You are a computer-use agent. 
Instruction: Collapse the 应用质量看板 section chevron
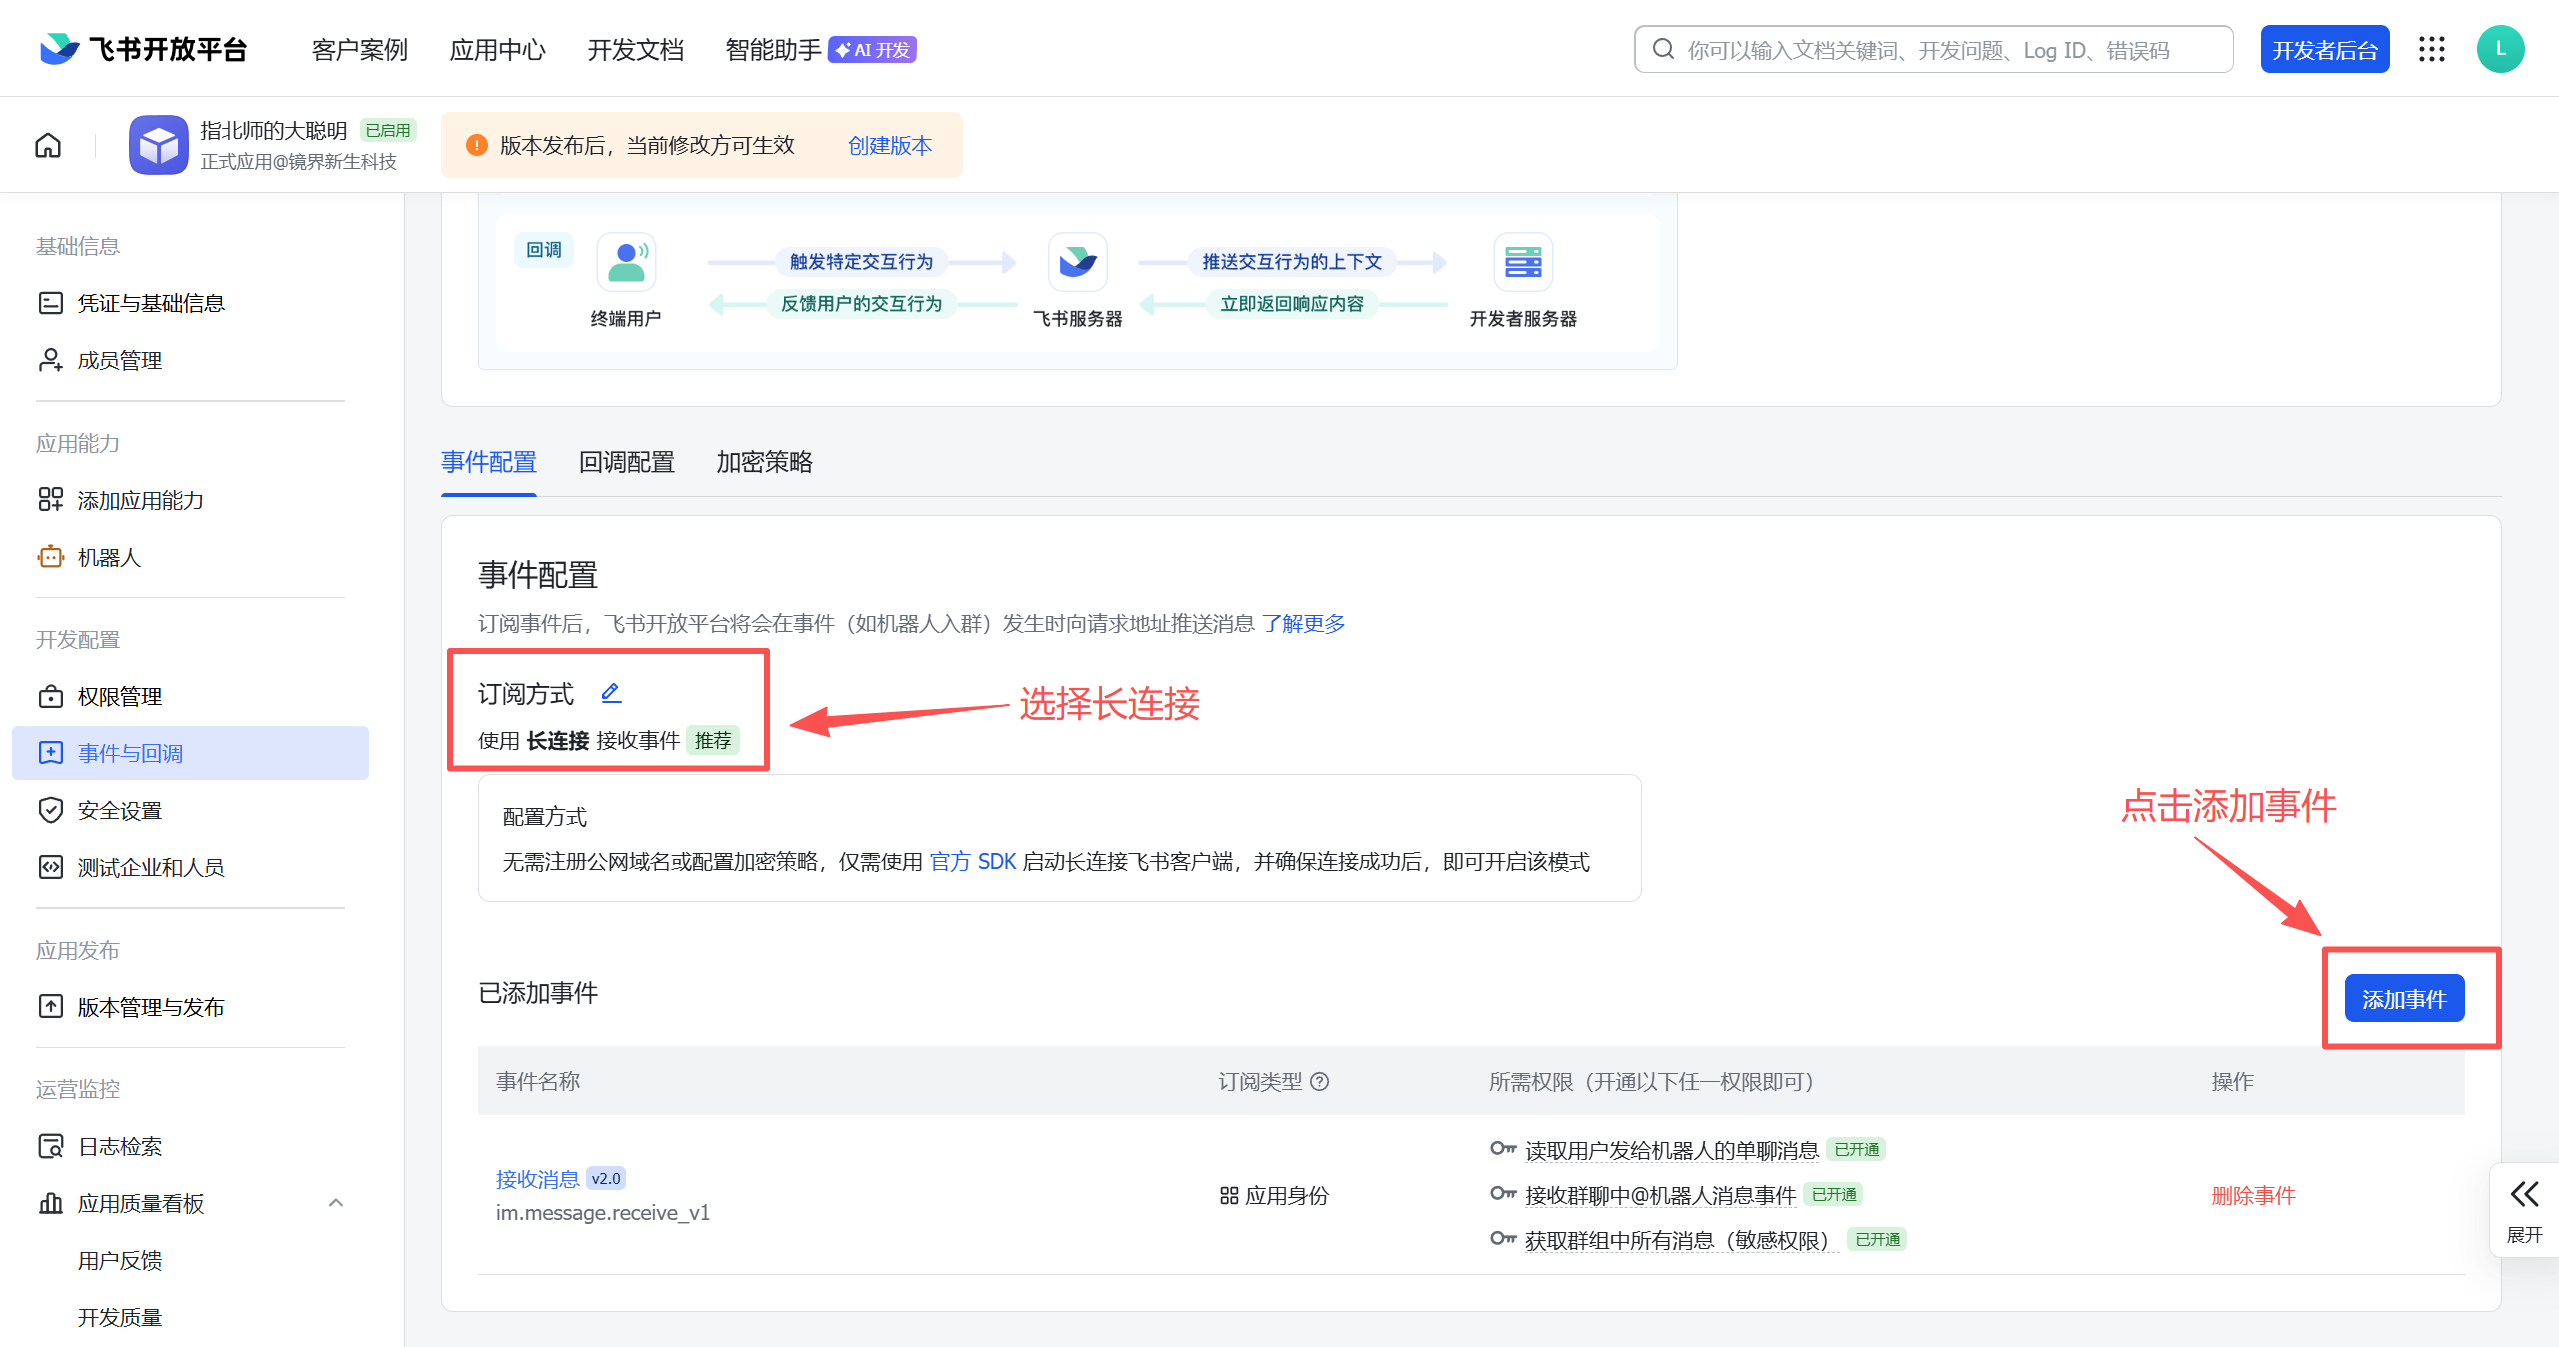336,1203
